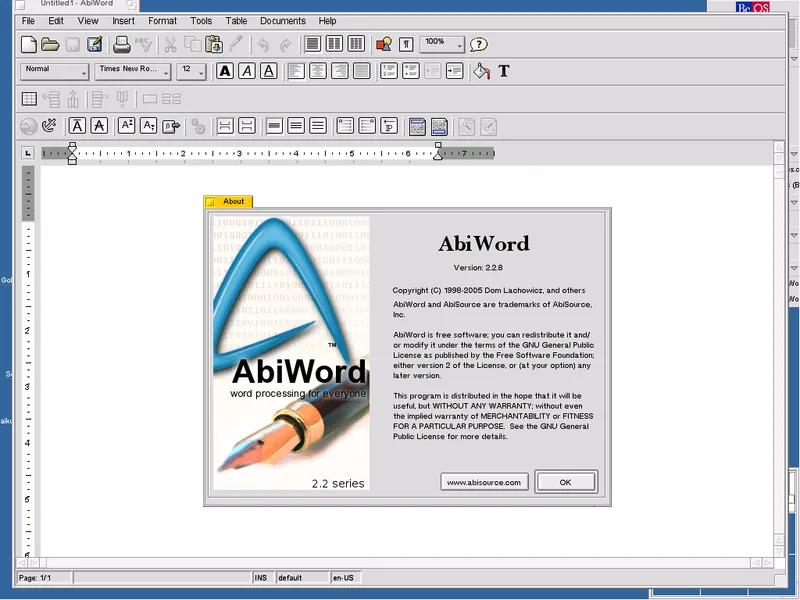
Task: Click the Save As floppy icon
Action: [94, 44]
